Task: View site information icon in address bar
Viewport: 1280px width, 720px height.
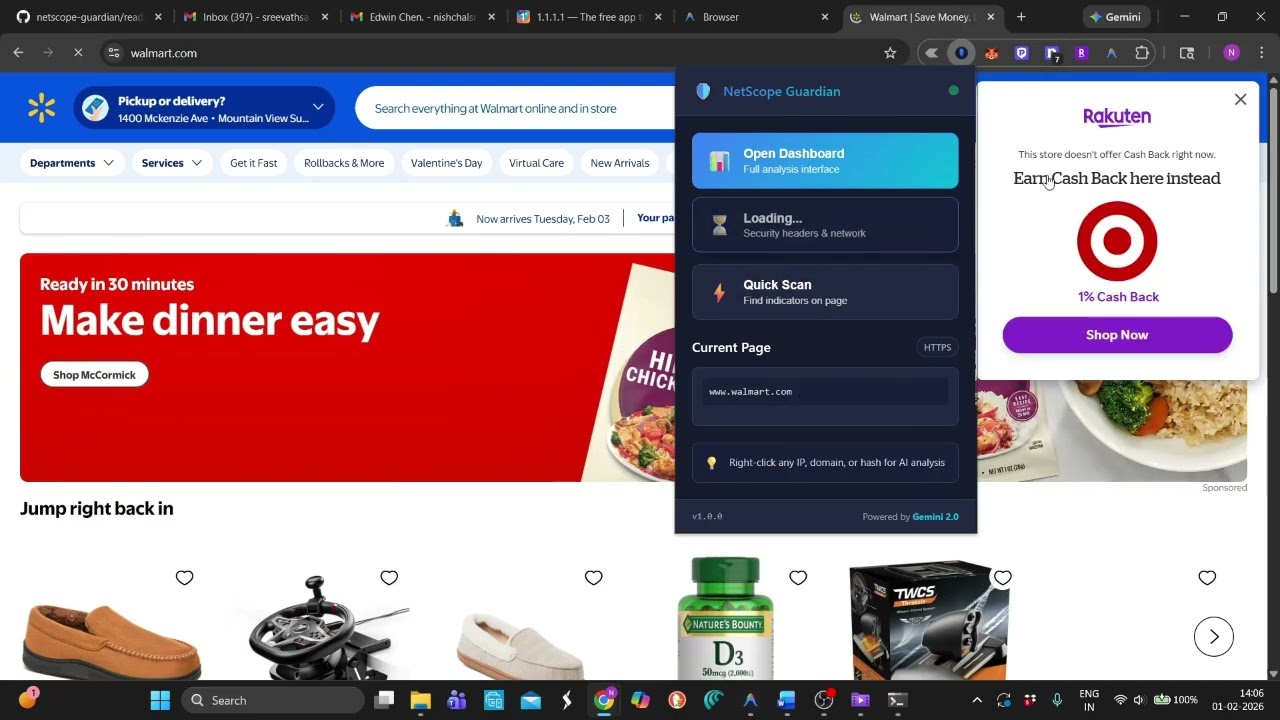Action: (x=114, y=53)
